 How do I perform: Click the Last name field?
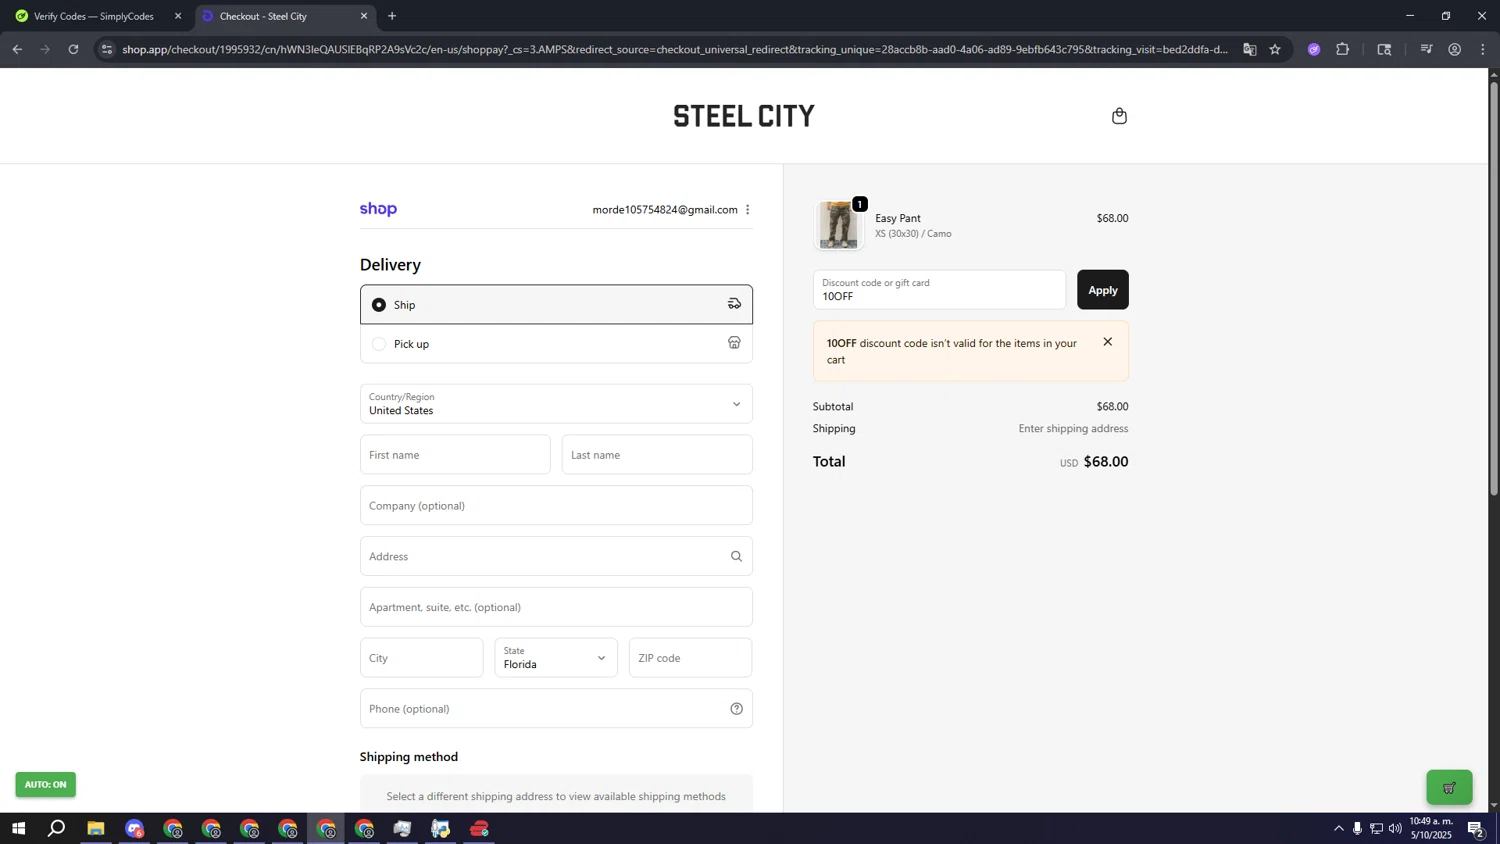click(657, 455)
